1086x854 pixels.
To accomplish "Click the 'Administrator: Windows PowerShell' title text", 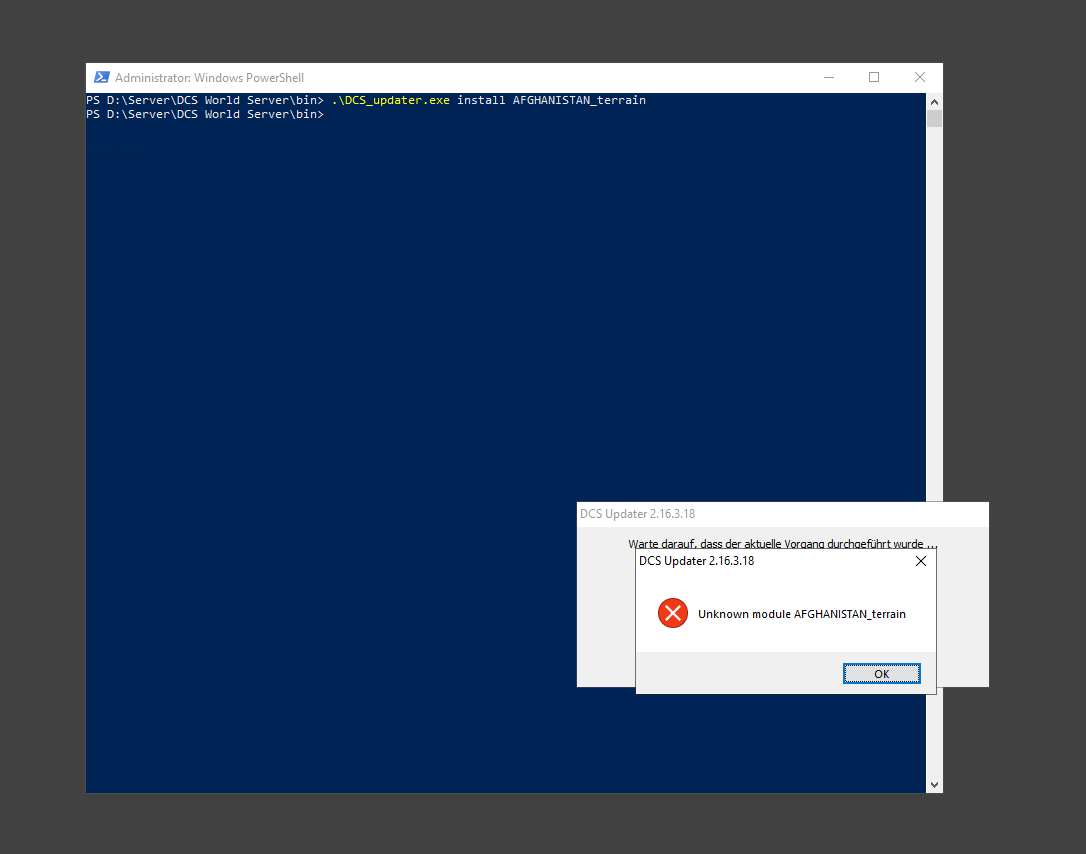I will pos(209,78).
